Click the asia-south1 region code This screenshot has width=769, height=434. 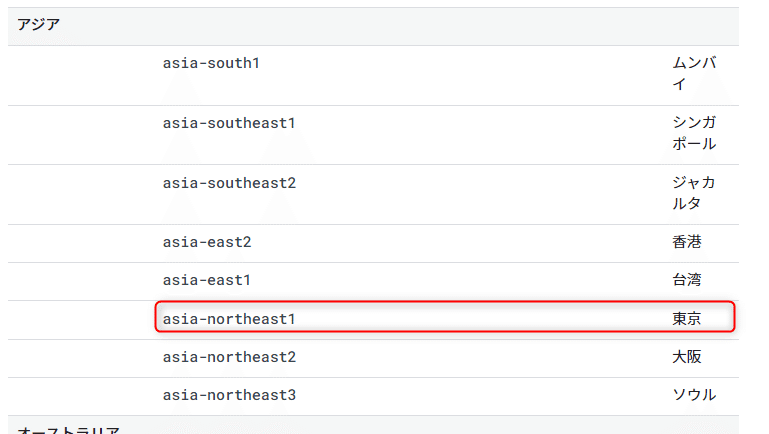coord(211,63)
